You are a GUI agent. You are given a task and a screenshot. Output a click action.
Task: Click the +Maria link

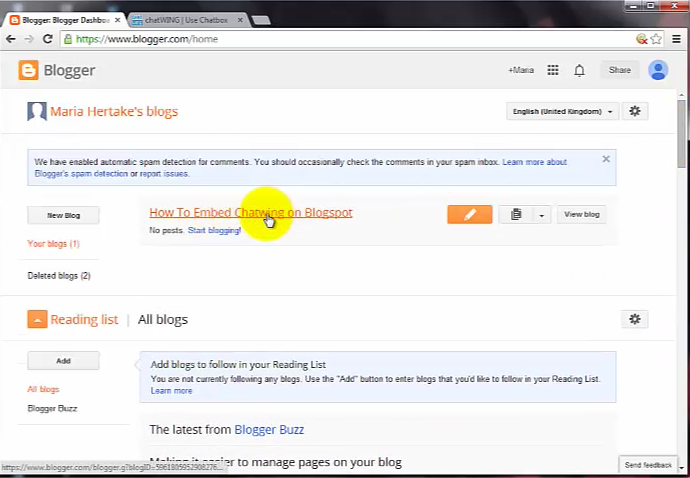pos(521,70)
